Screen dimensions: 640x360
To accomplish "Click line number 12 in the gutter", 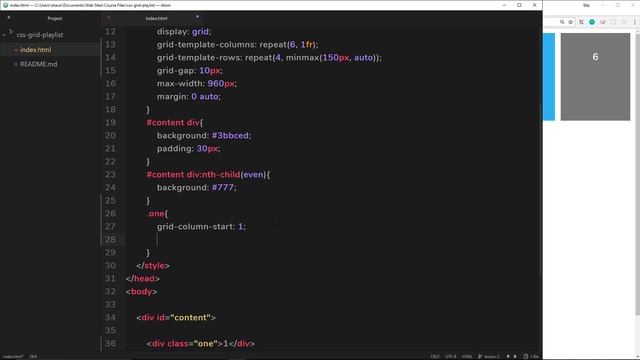I will click(110, 31).
